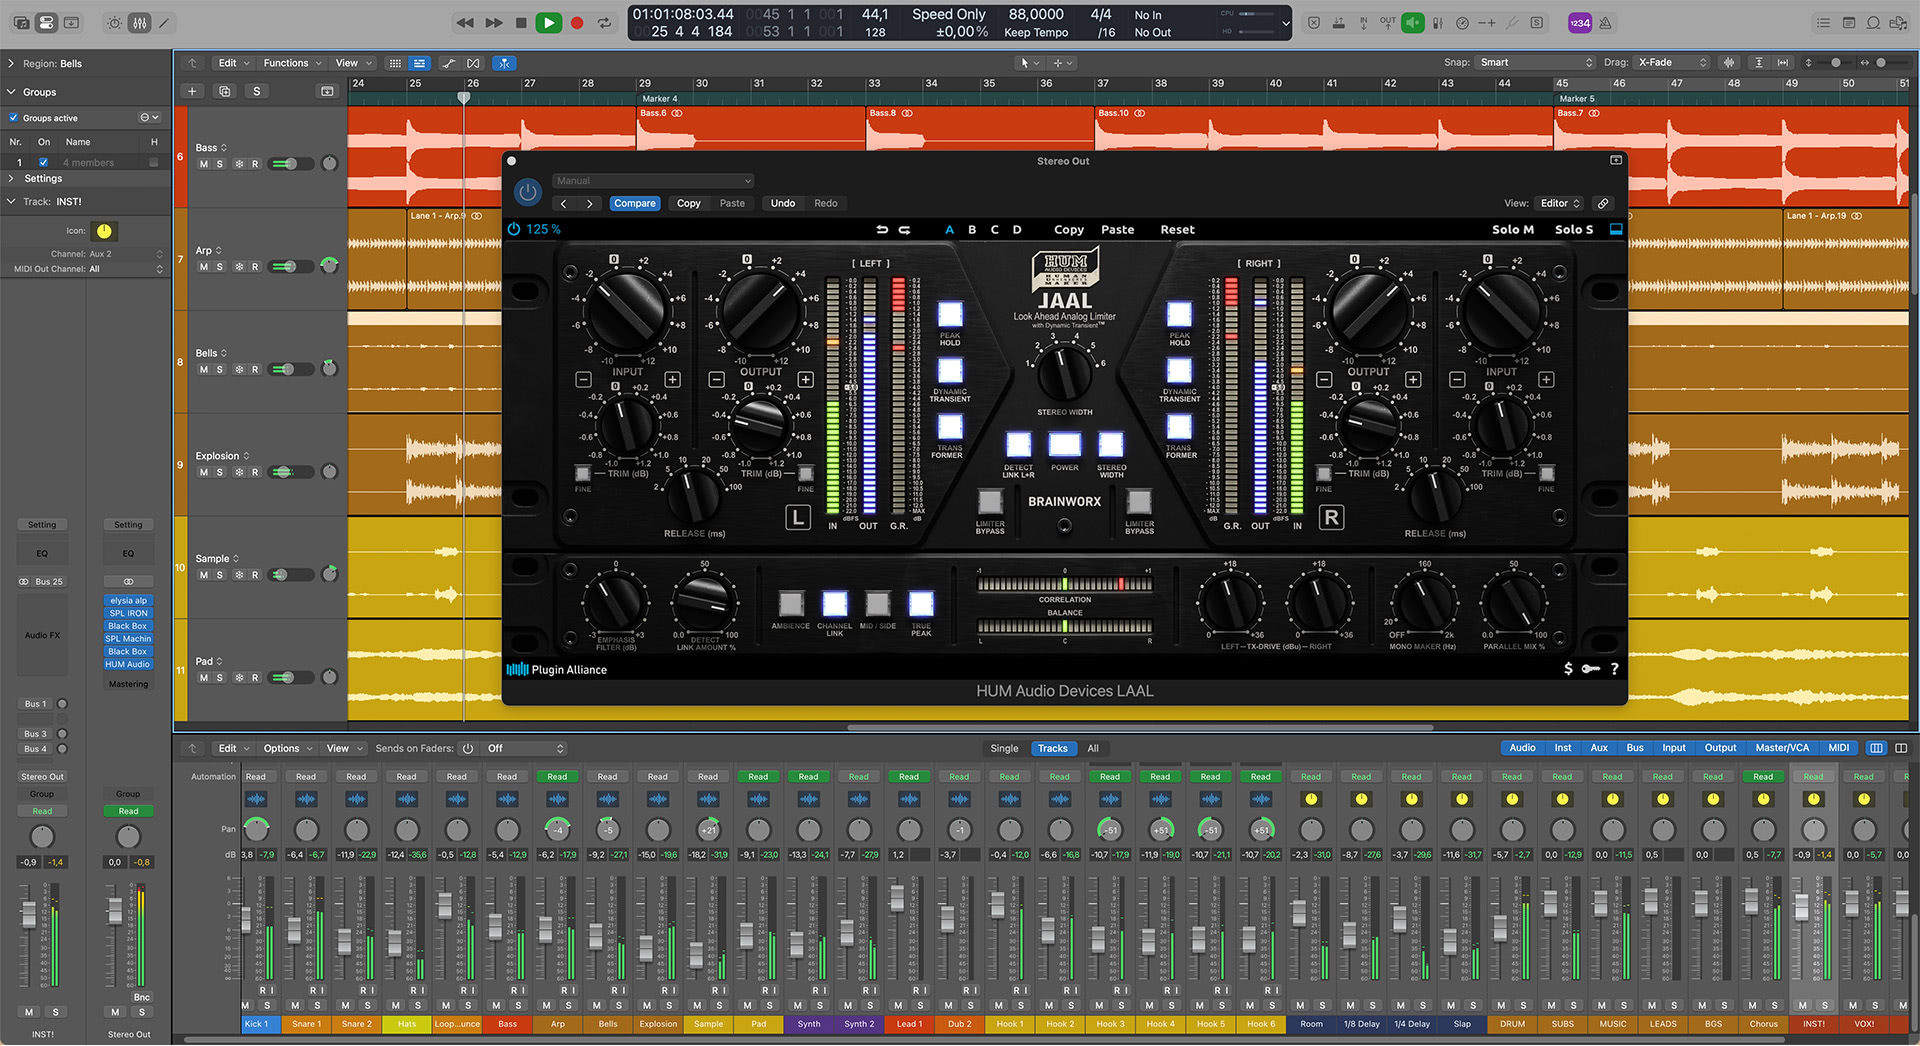Open the Drag X-Fade dropdown
Viewport: 1920px width, 1046px height.
1672,63
